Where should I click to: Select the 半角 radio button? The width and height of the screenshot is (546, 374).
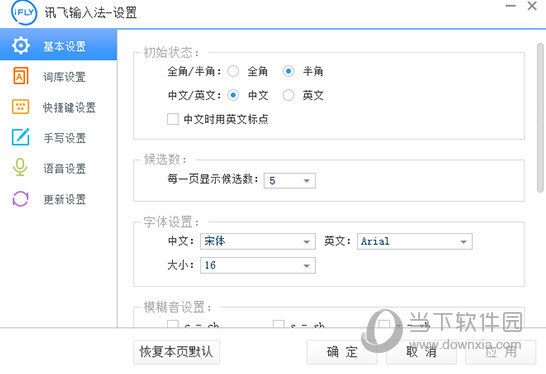pyautogui.click(x=288, y=71)
